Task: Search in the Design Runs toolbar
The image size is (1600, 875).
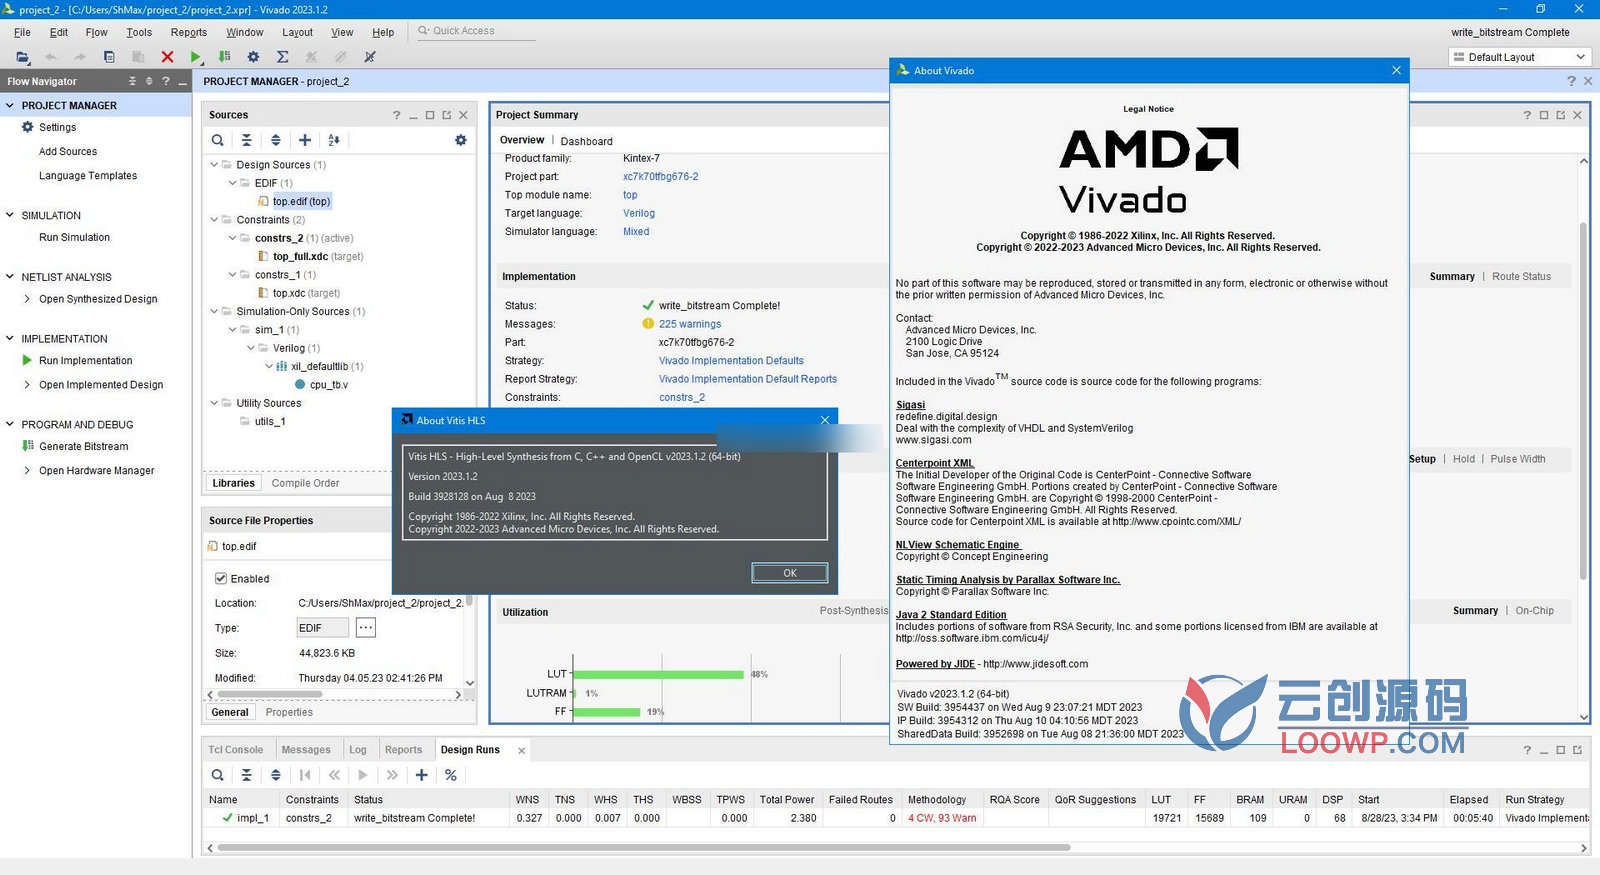Action: point(217,775)
